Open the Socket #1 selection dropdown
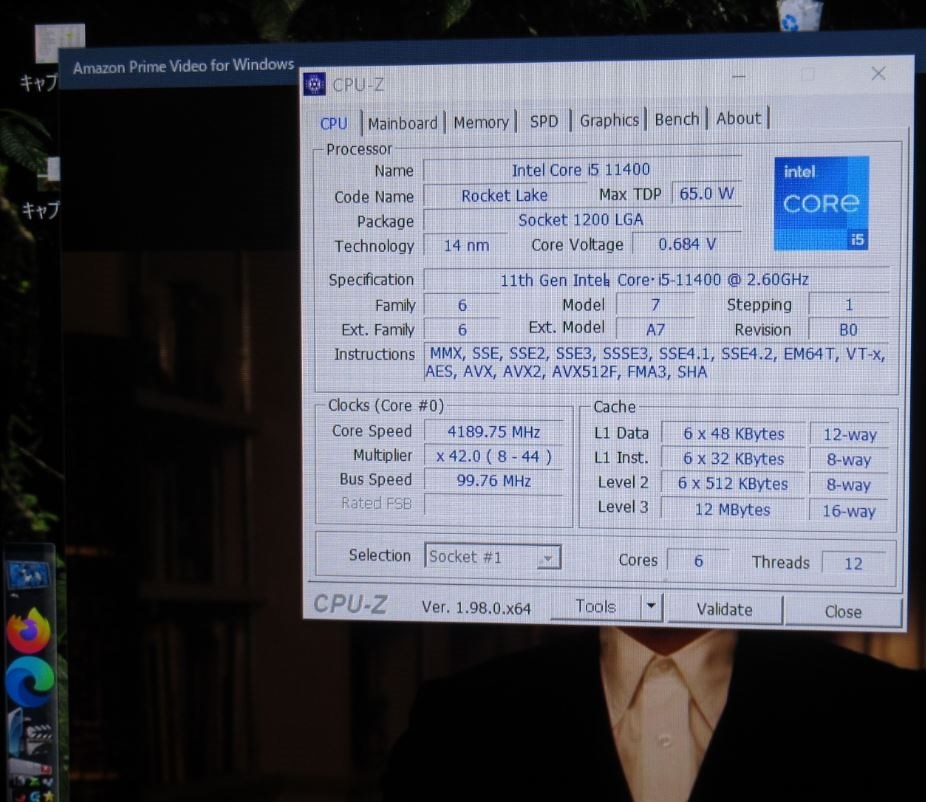The width and height of the screenshot is (926, 802). (x=545, y=557)
